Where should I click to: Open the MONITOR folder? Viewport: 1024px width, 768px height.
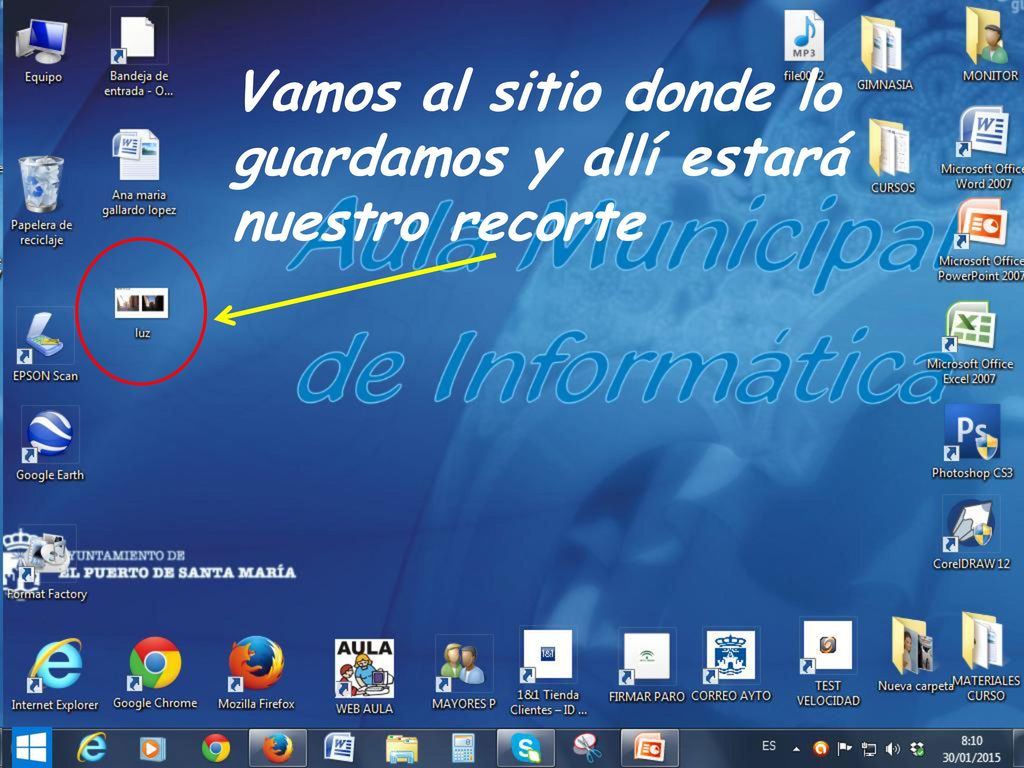coord(989,46)
